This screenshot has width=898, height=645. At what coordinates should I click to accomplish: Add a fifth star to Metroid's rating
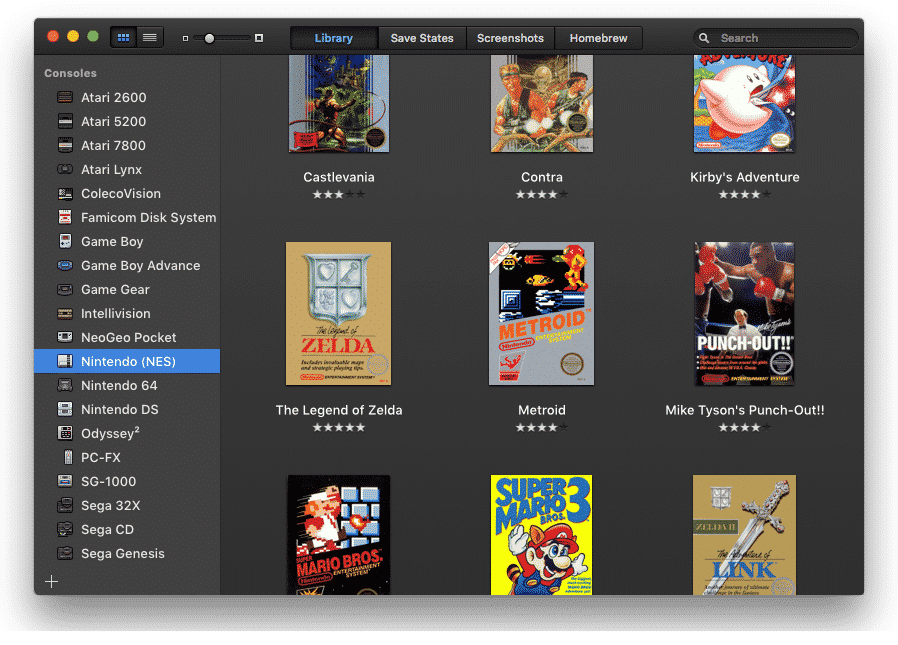pos(564,427)
